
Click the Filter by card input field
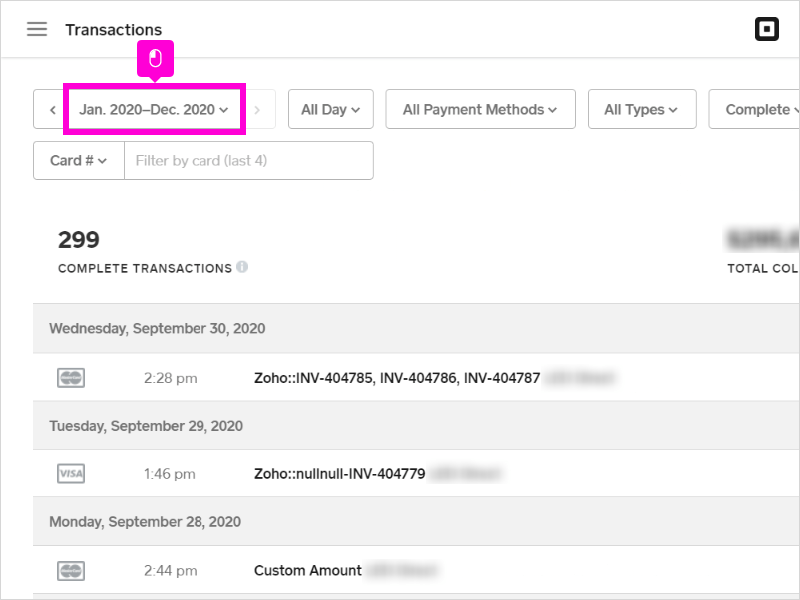click(x=249, y=160)
